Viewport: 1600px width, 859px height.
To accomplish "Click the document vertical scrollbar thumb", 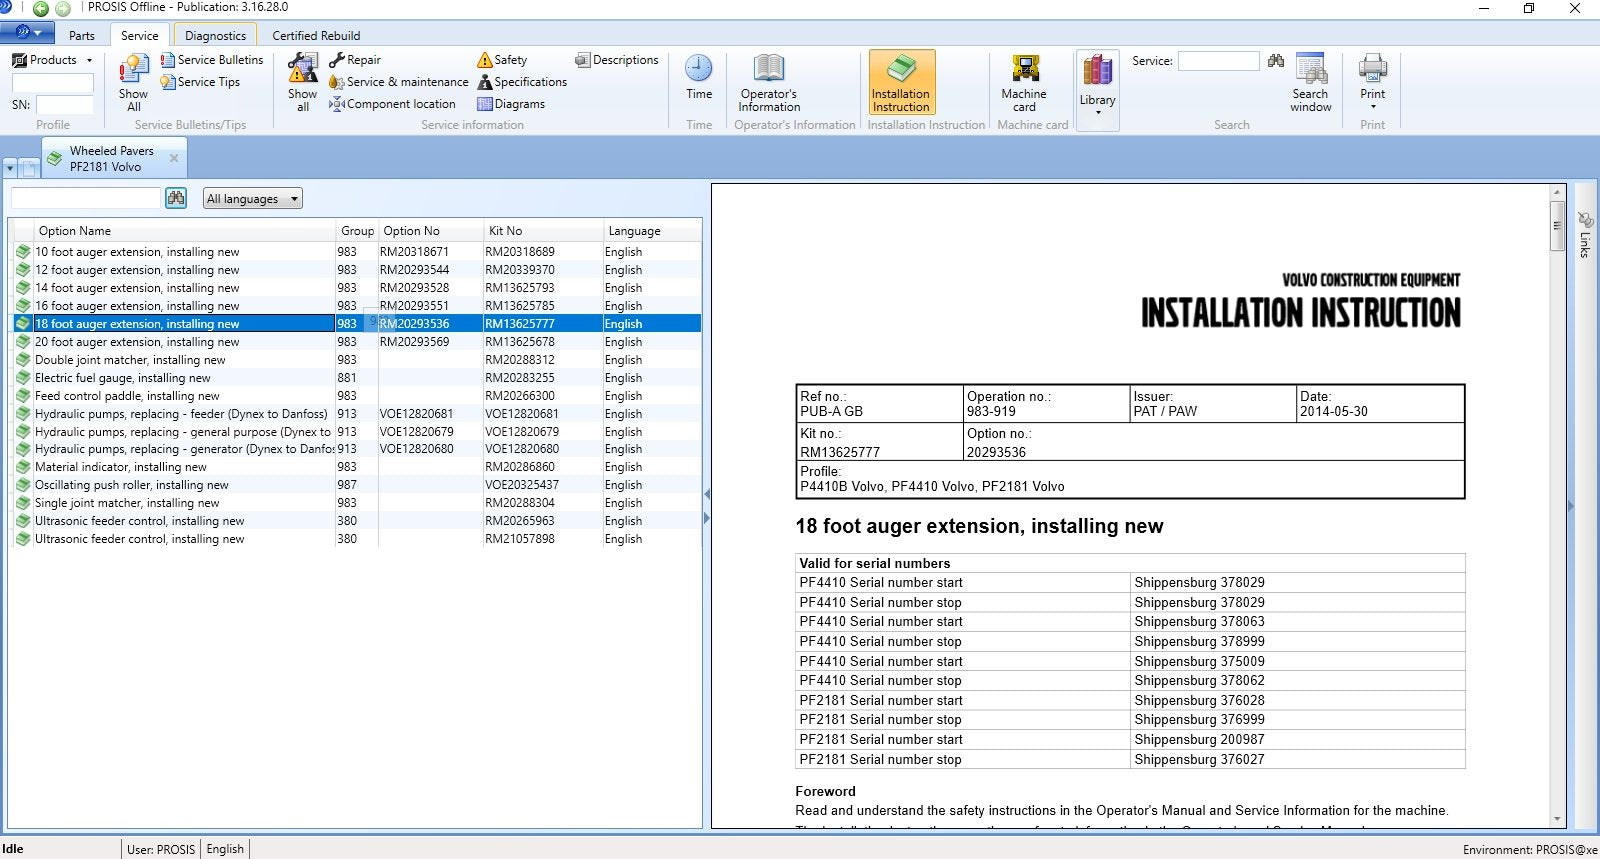I will (x=1557, y=226).
